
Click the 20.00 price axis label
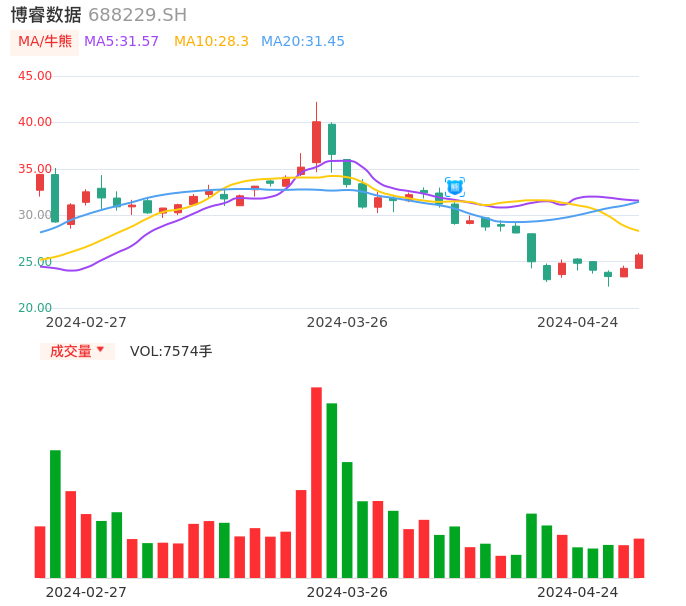click(35, 308)
